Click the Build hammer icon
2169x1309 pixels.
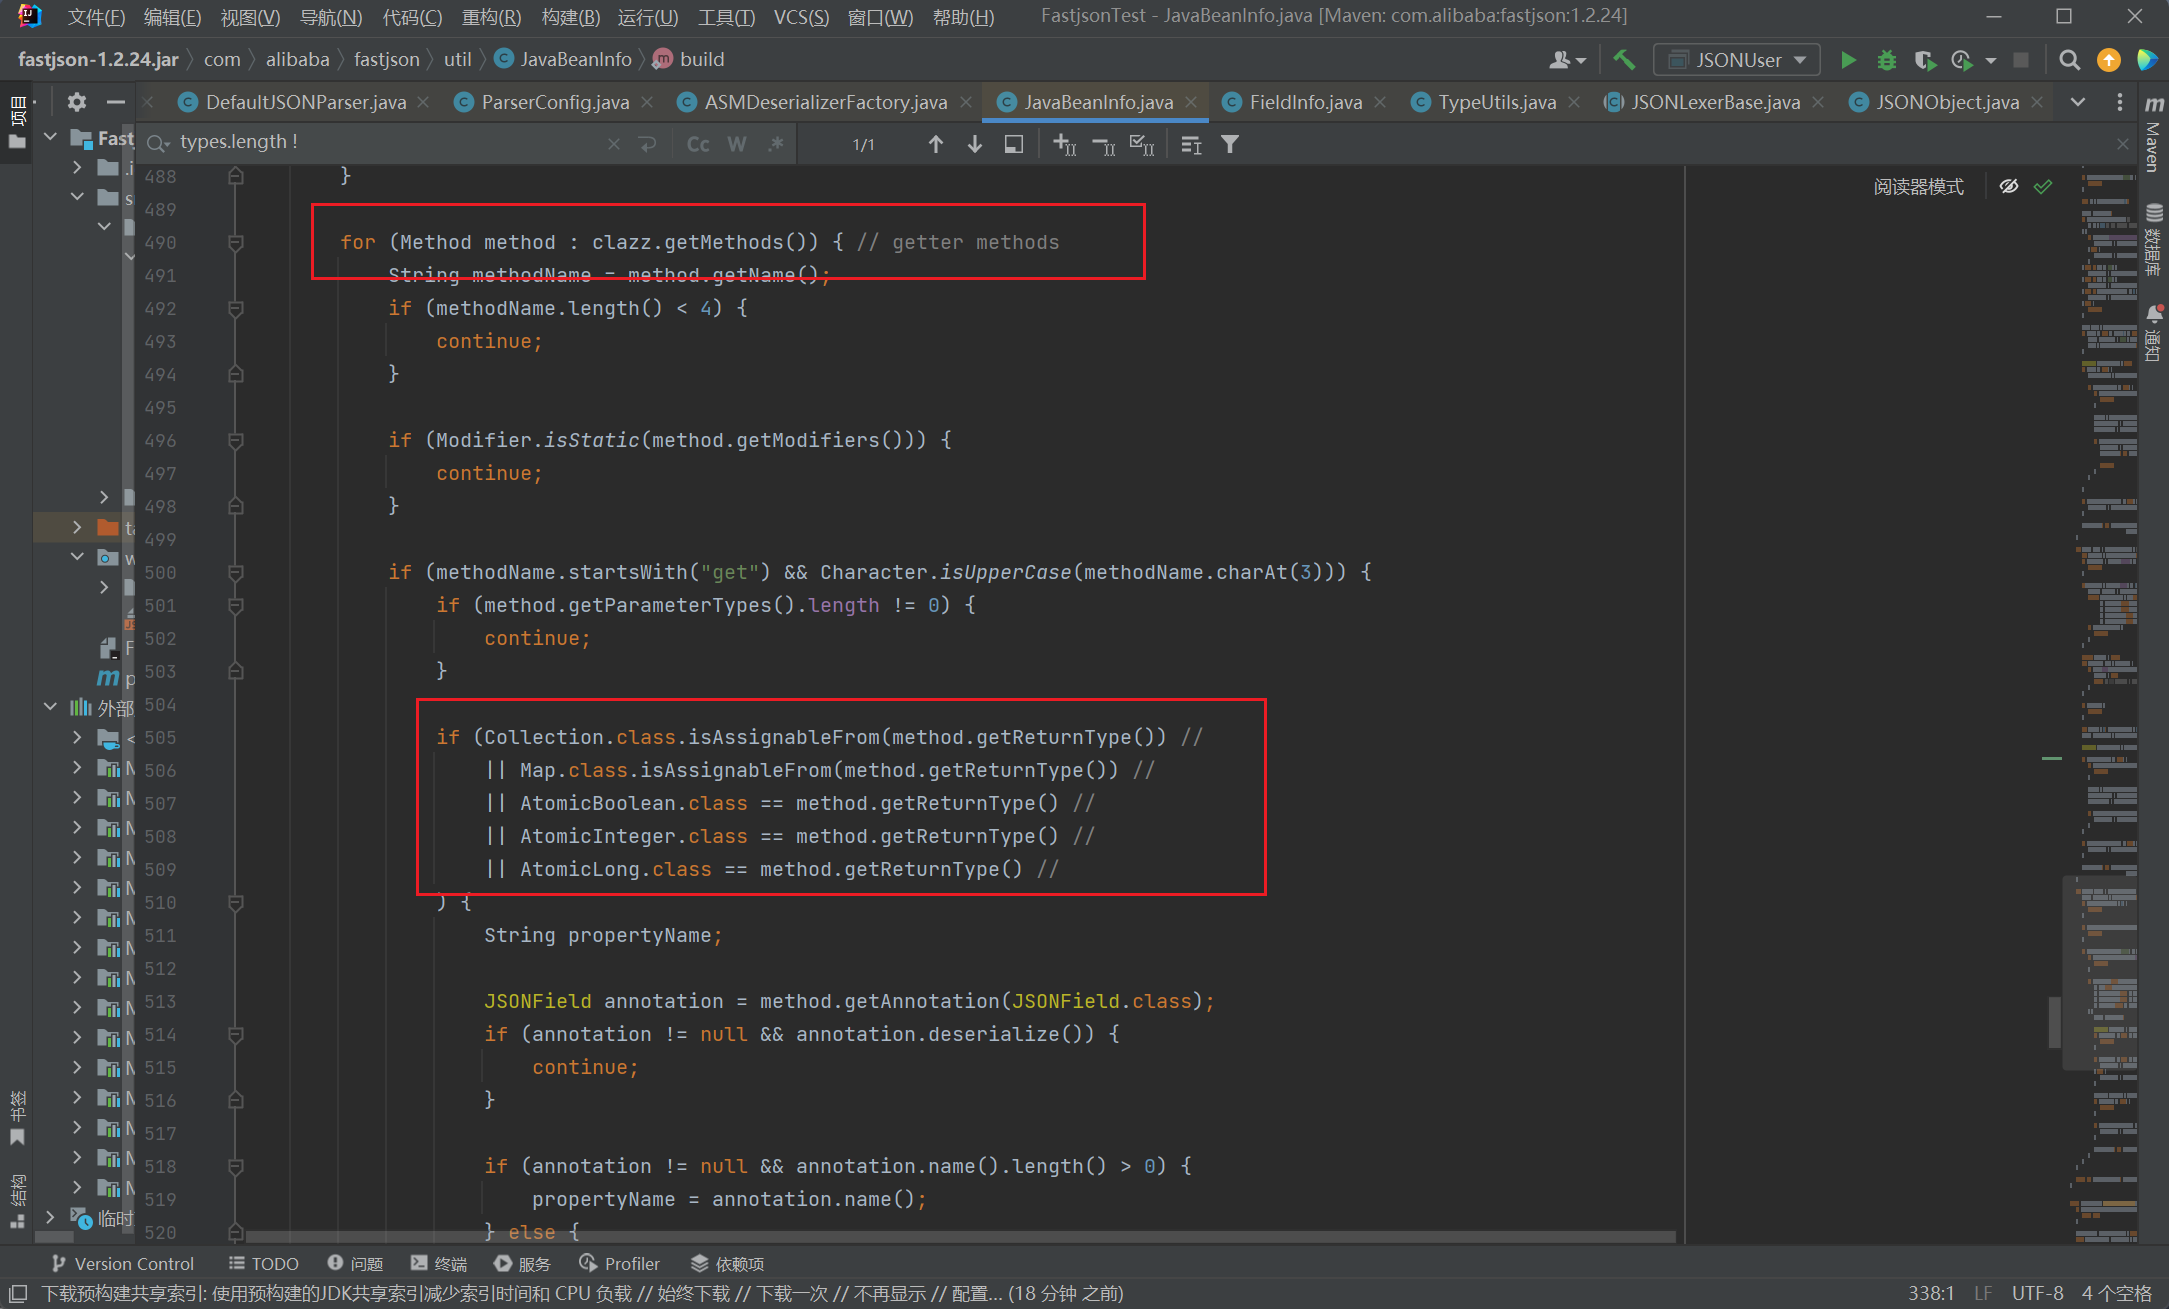(1624, 60)
